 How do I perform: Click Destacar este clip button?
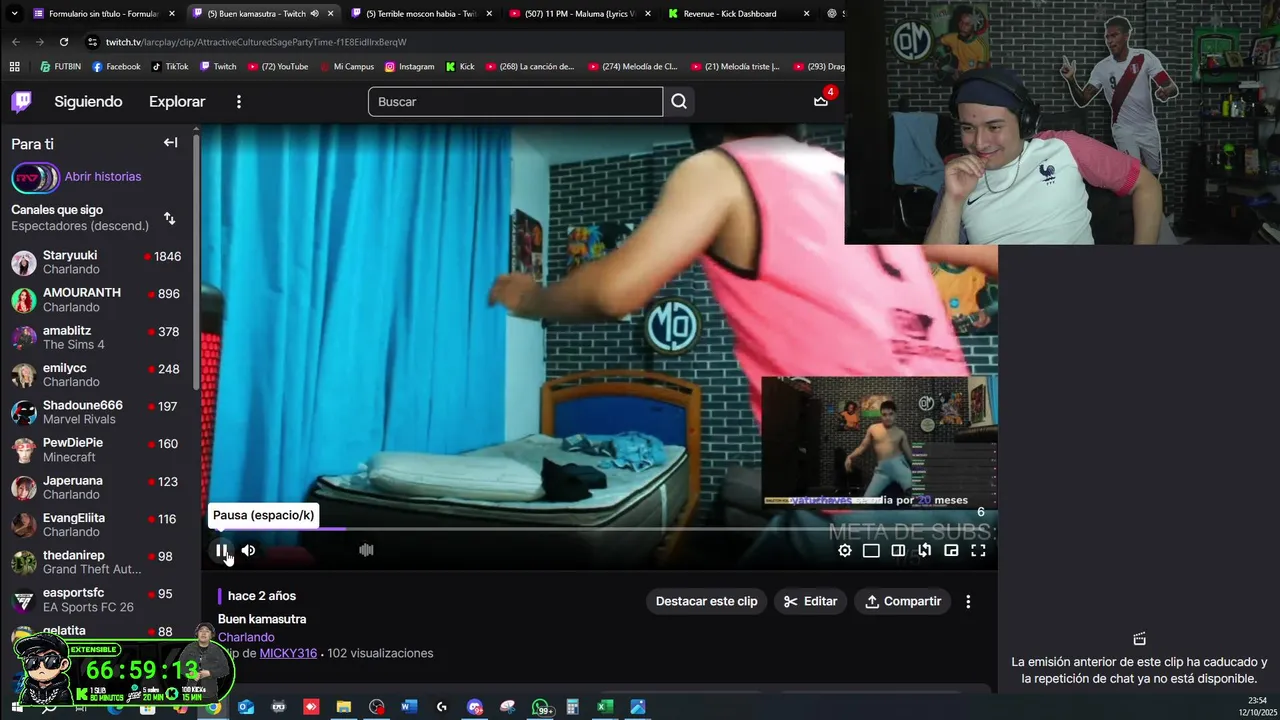(x=706, y=601)
